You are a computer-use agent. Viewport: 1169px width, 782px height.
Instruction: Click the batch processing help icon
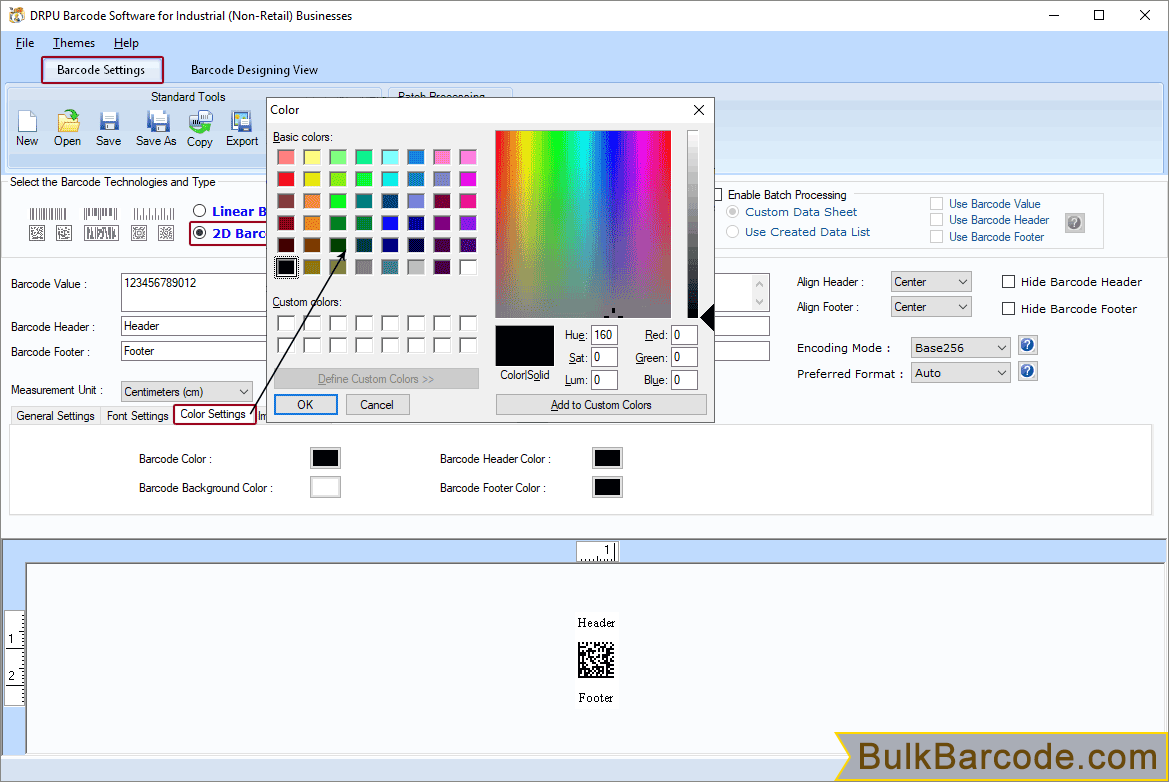click(1074, 222)
